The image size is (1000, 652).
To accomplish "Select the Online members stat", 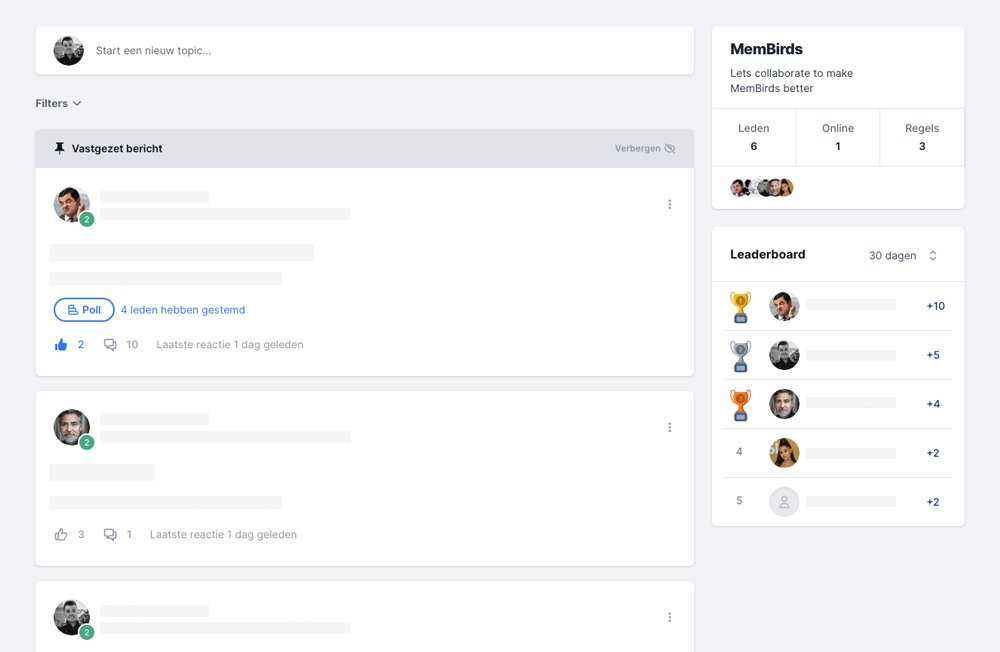I will point(838,137).
